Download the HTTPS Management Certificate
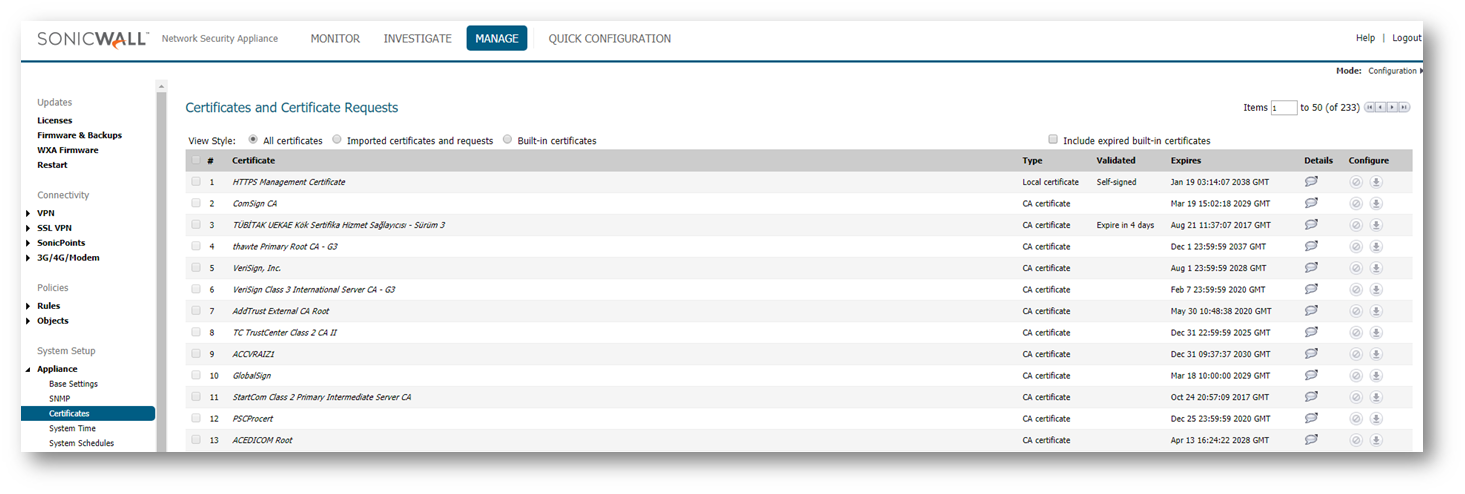 click(x=1376, y=182)
